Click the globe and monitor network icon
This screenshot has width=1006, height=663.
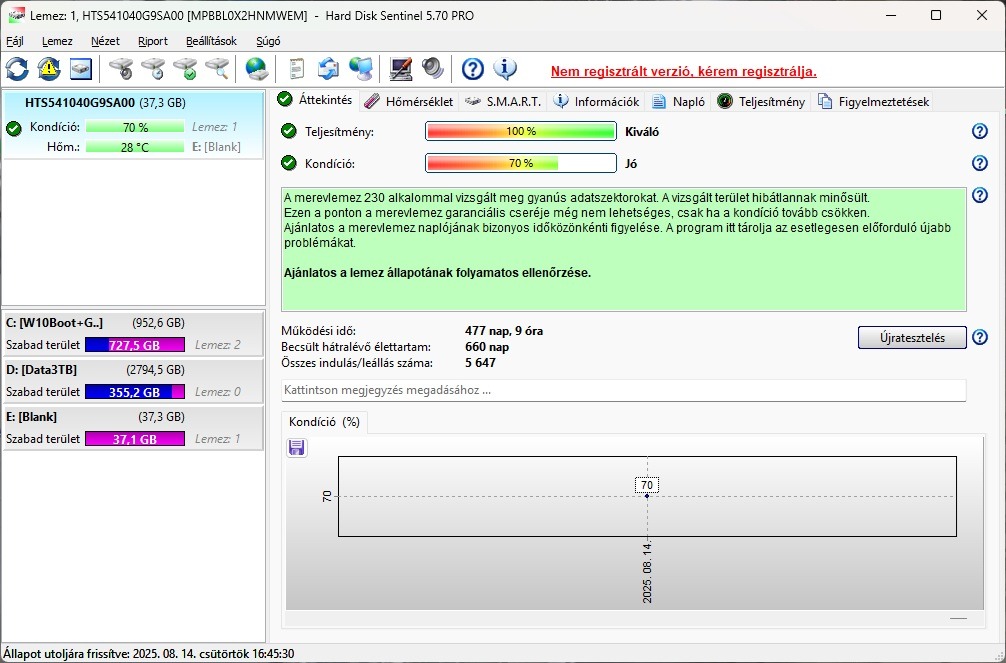[x=361, y=69]
